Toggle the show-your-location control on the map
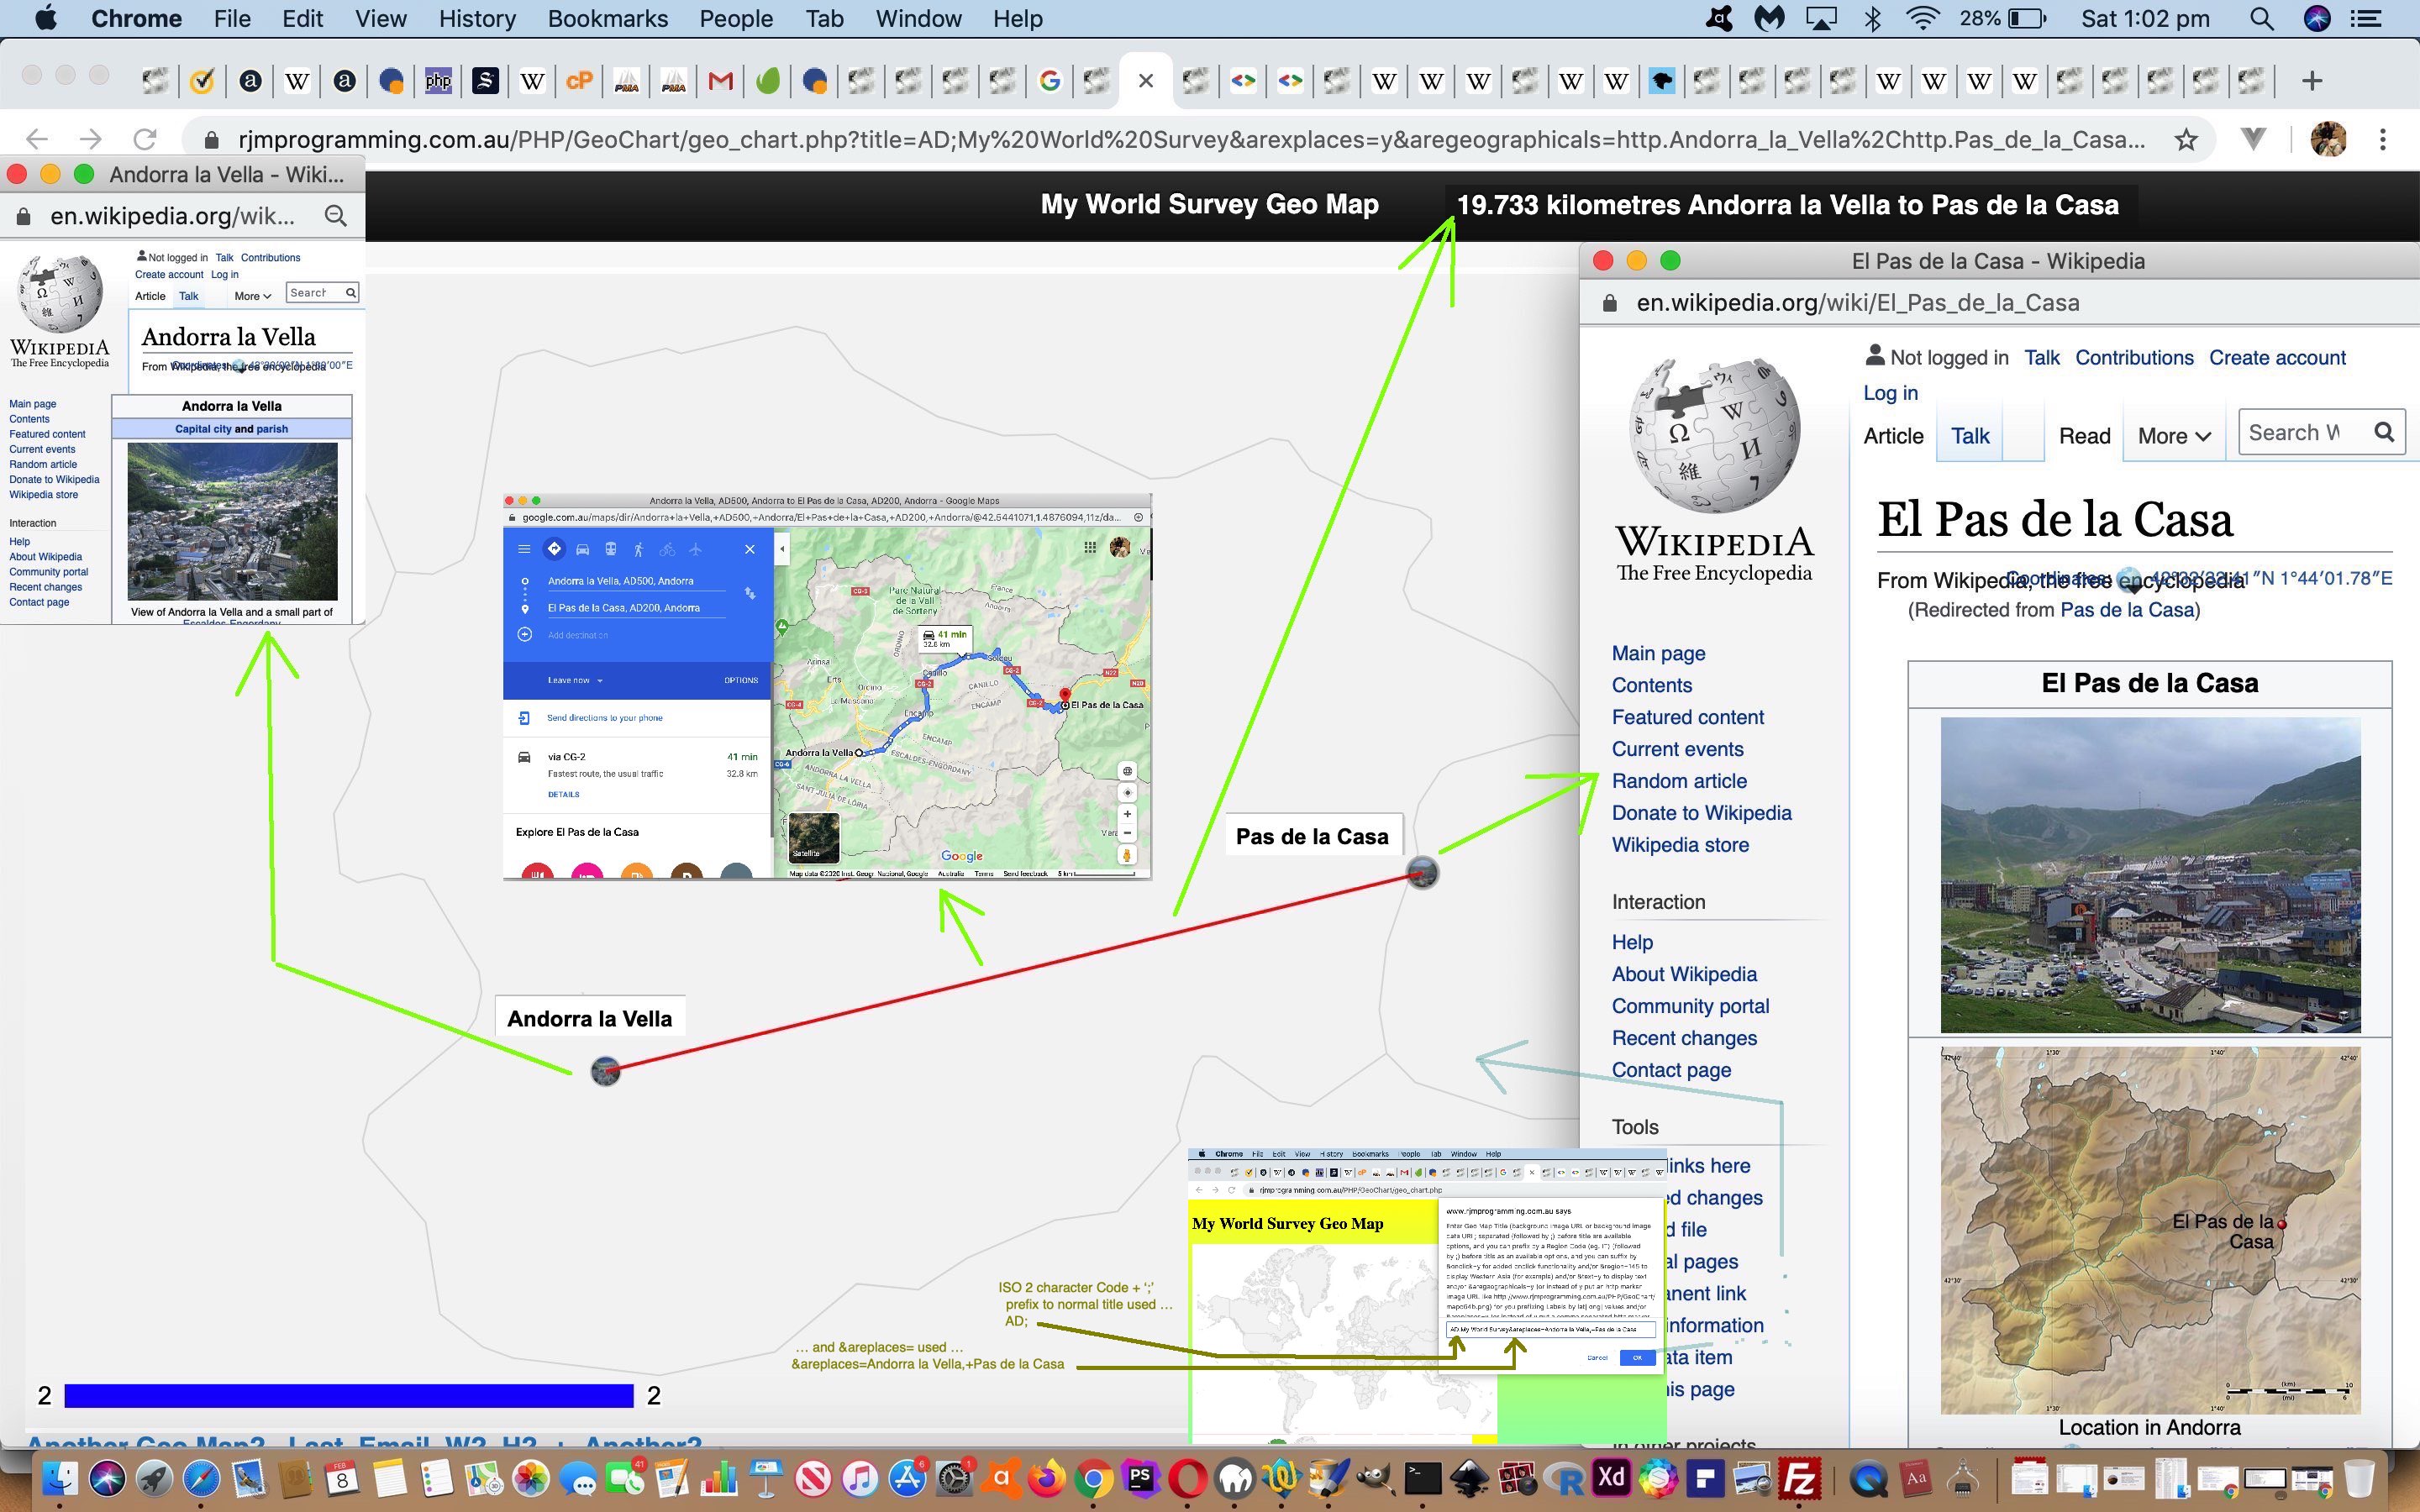This screenshot has height=1512, width=2420. coord(1128,794)
